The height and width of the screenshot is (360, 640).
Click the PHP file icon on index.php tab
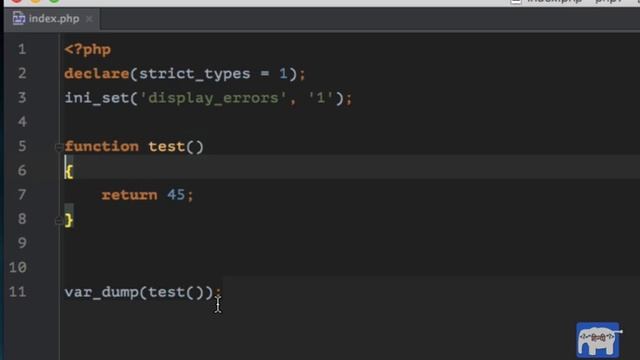[19, 18]
